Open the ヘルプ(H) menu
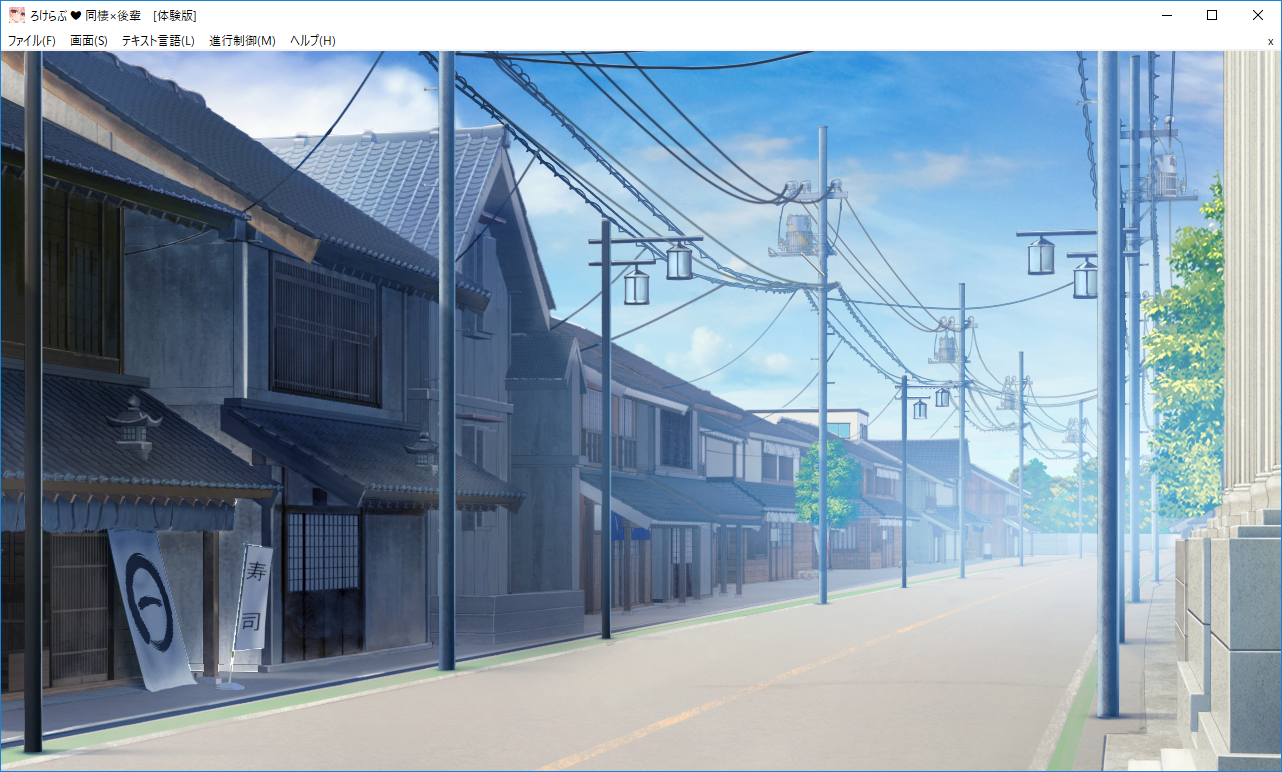Screen dimensions: 1282x772 tap(313, 41)
